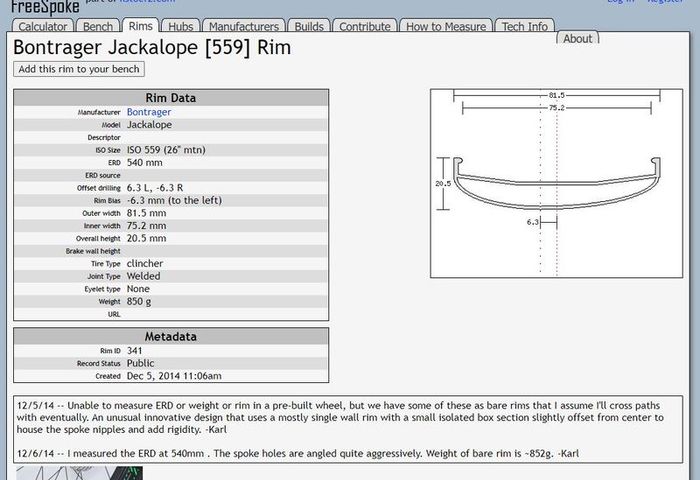The image size is (700, 480).
Task: Select the Rims tab
Action: click(141, 26)
